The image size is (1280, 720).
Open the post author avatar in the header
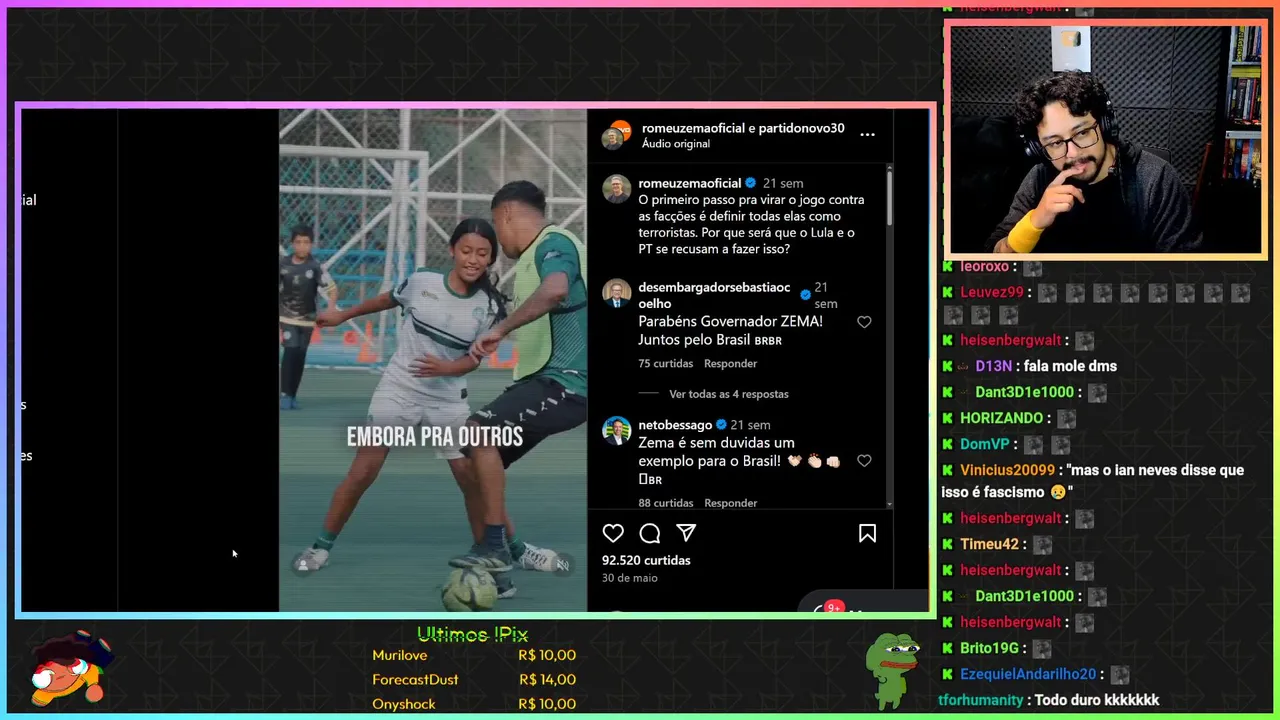pos(616,135)
